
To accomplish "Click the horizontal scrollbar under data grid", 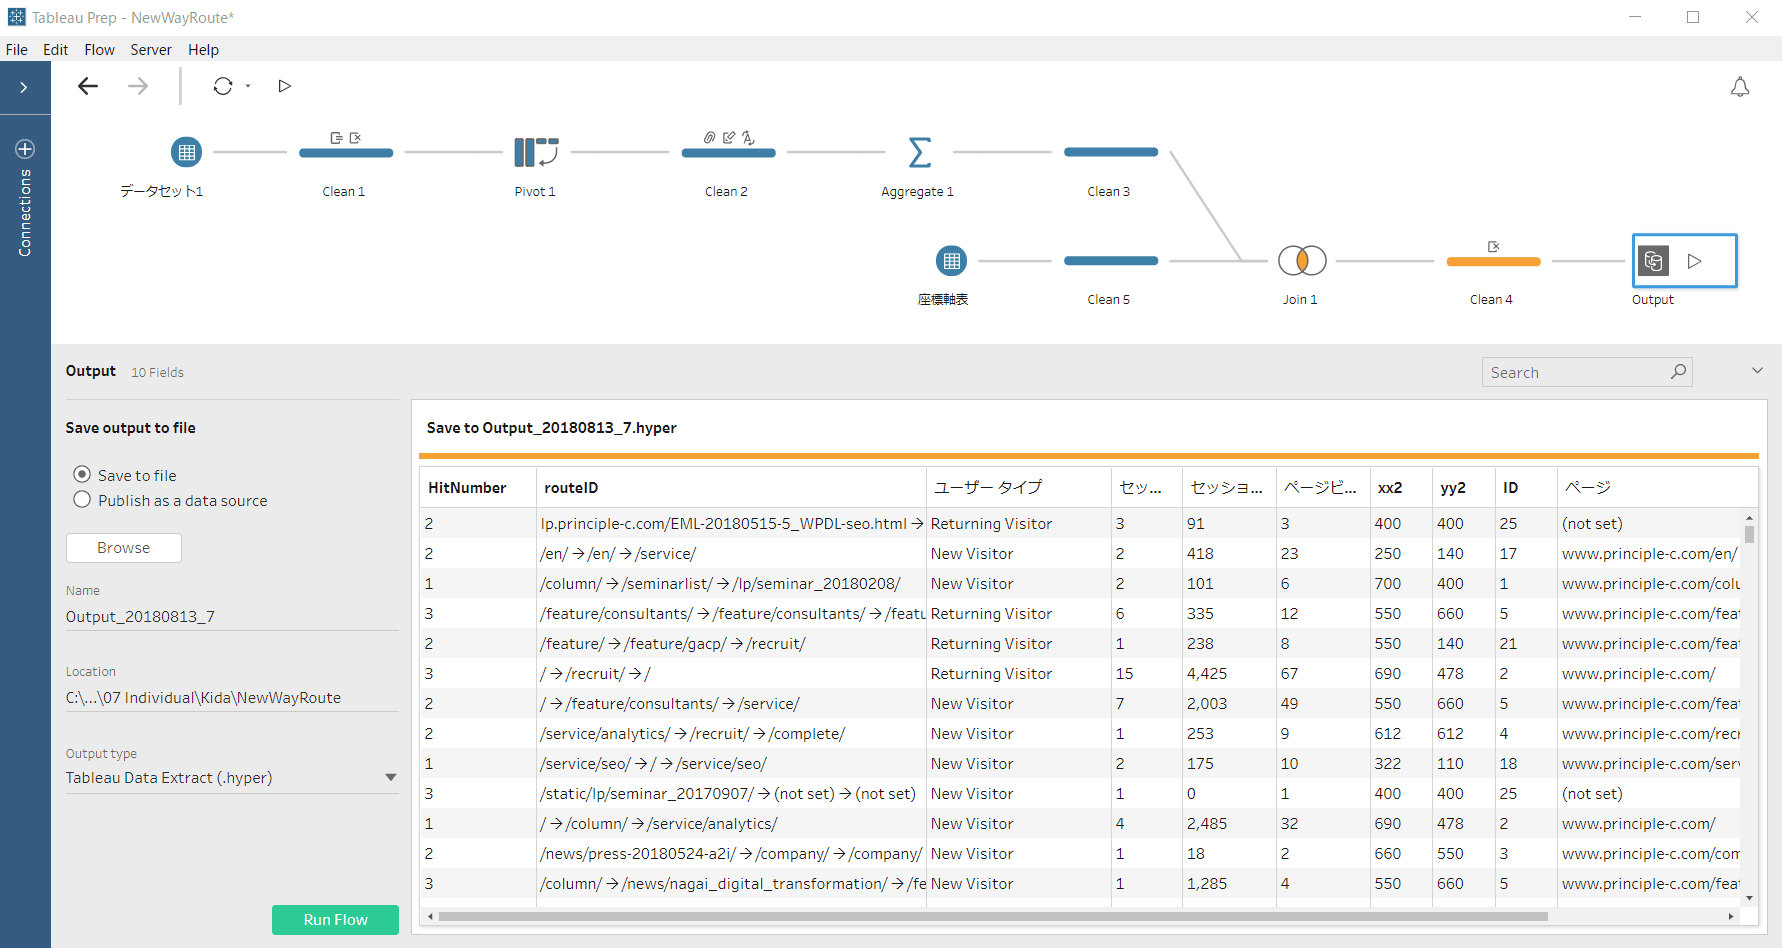I will point(992,916).
